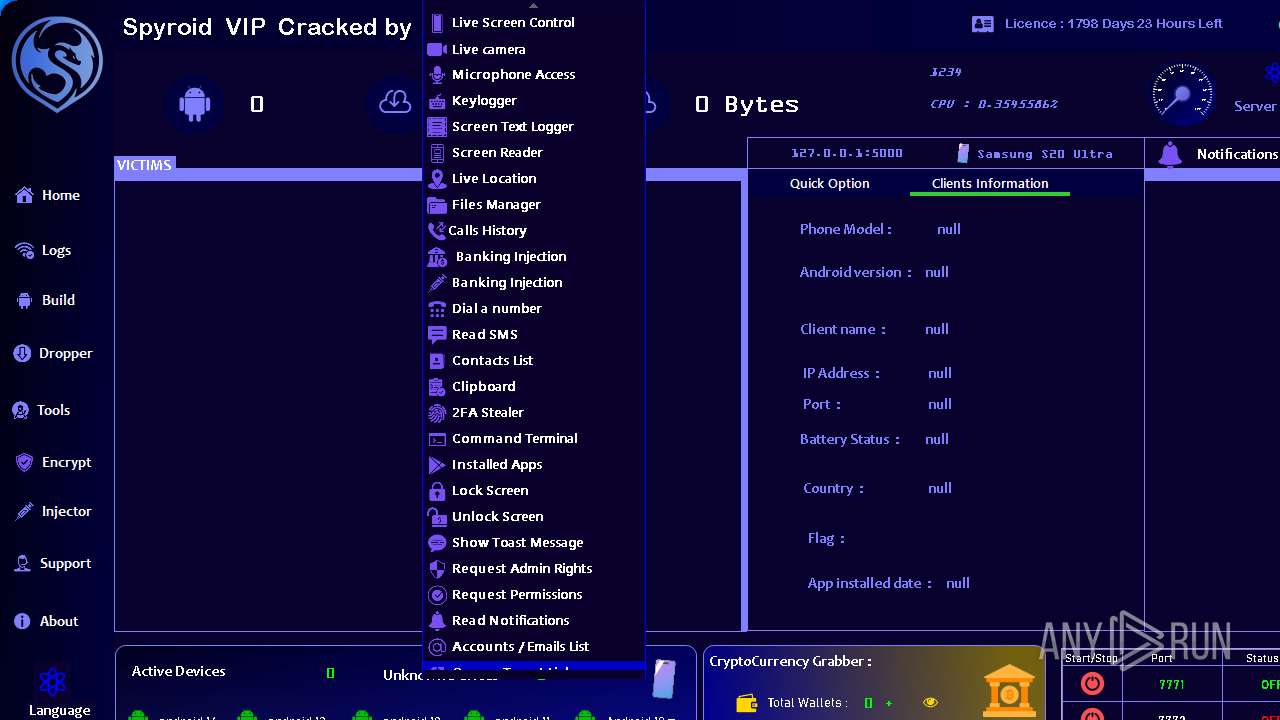Click port number 7771 cell
This screenshot has height=720, width=1280.
[x=1171, y=685]
